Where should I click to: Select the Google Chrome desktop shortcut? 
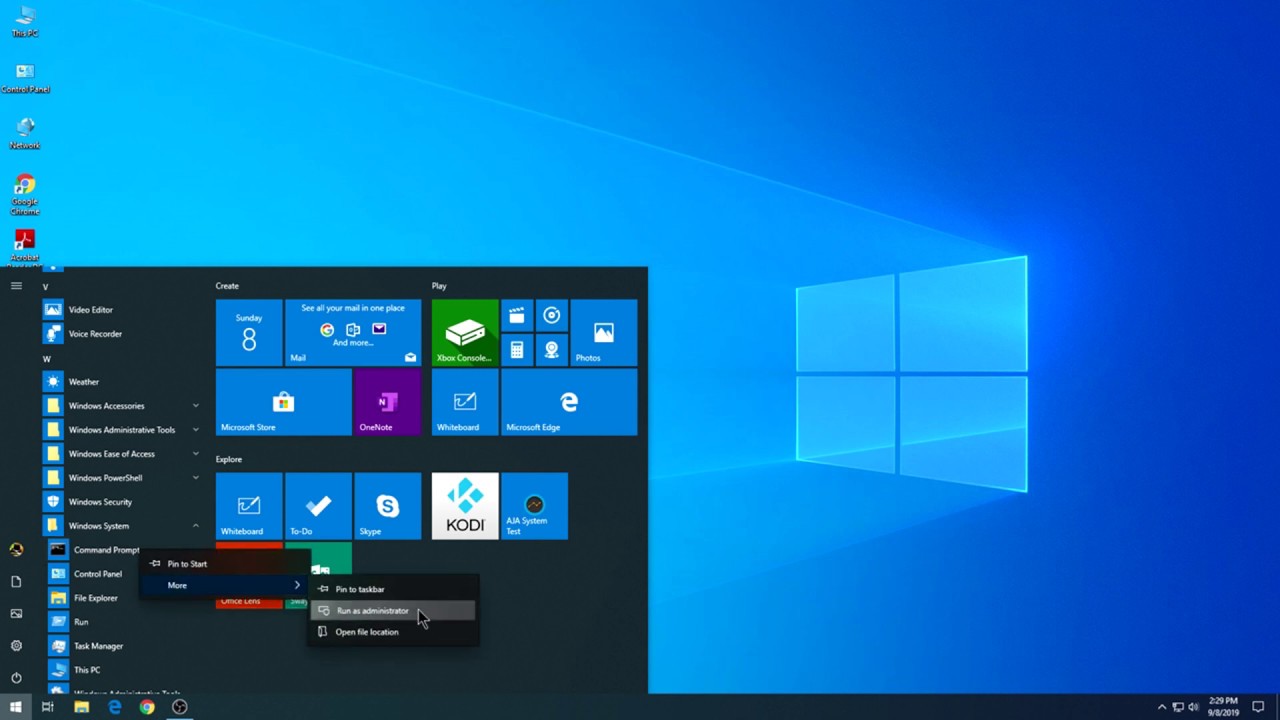(25, 195)
